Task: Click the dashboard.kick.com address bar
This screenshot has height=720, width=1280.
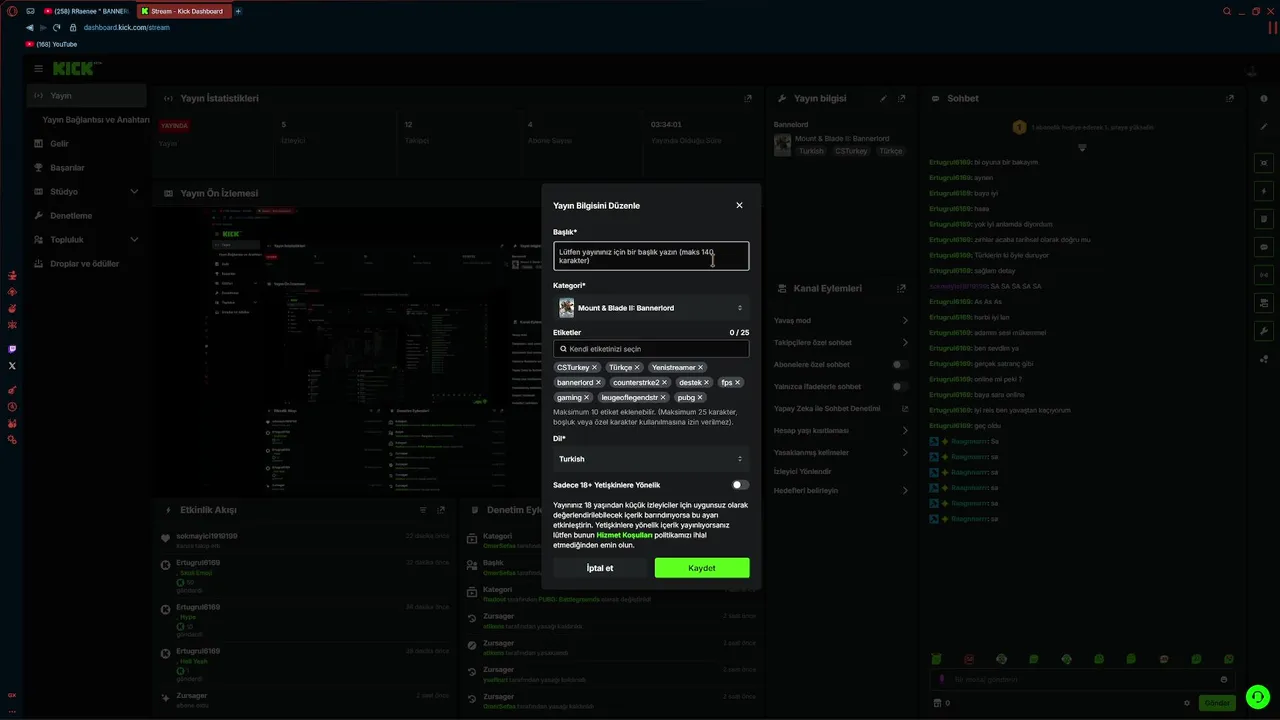Action: (x=126, y=28)
